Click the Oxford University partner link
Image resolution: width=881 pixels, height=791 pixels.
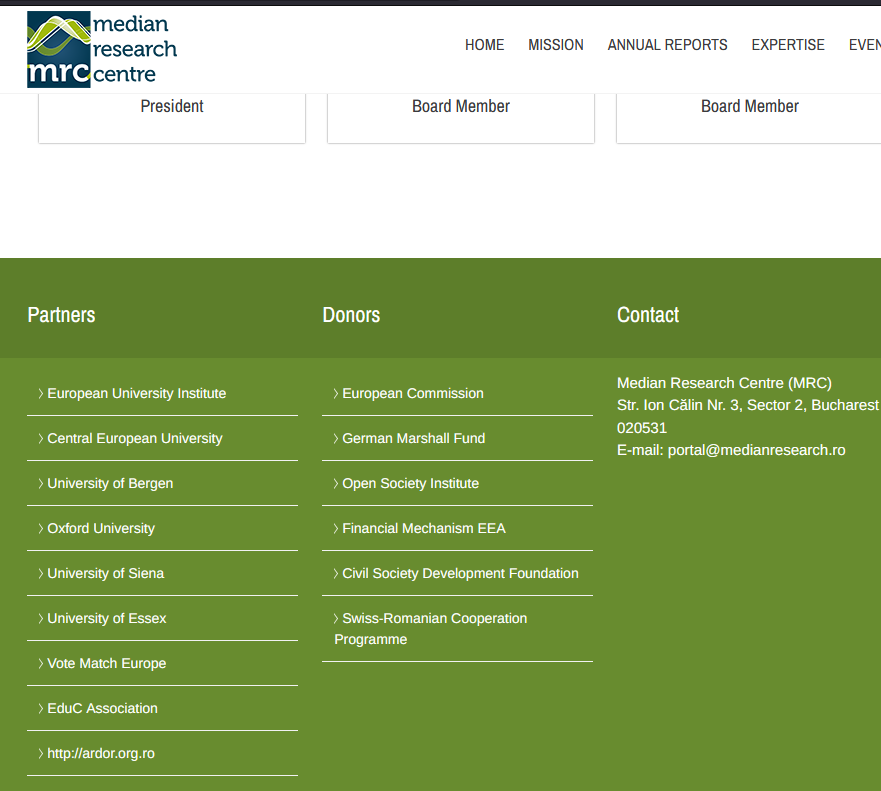(101, 528)
